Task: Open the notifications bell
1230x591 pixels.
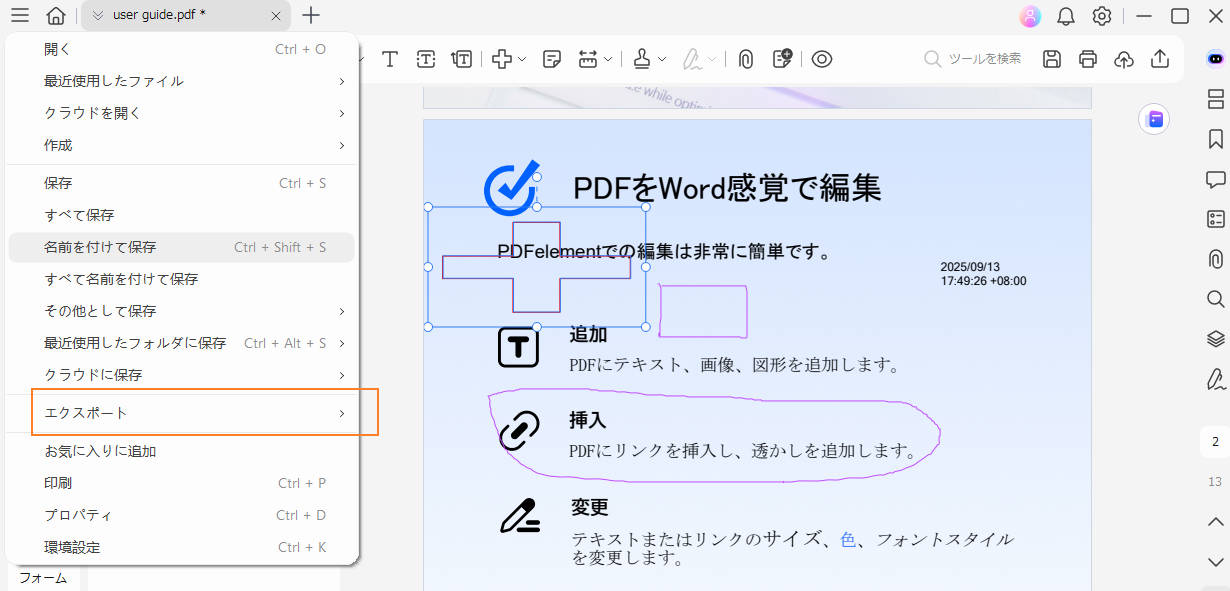Action: pos(1066,16)
